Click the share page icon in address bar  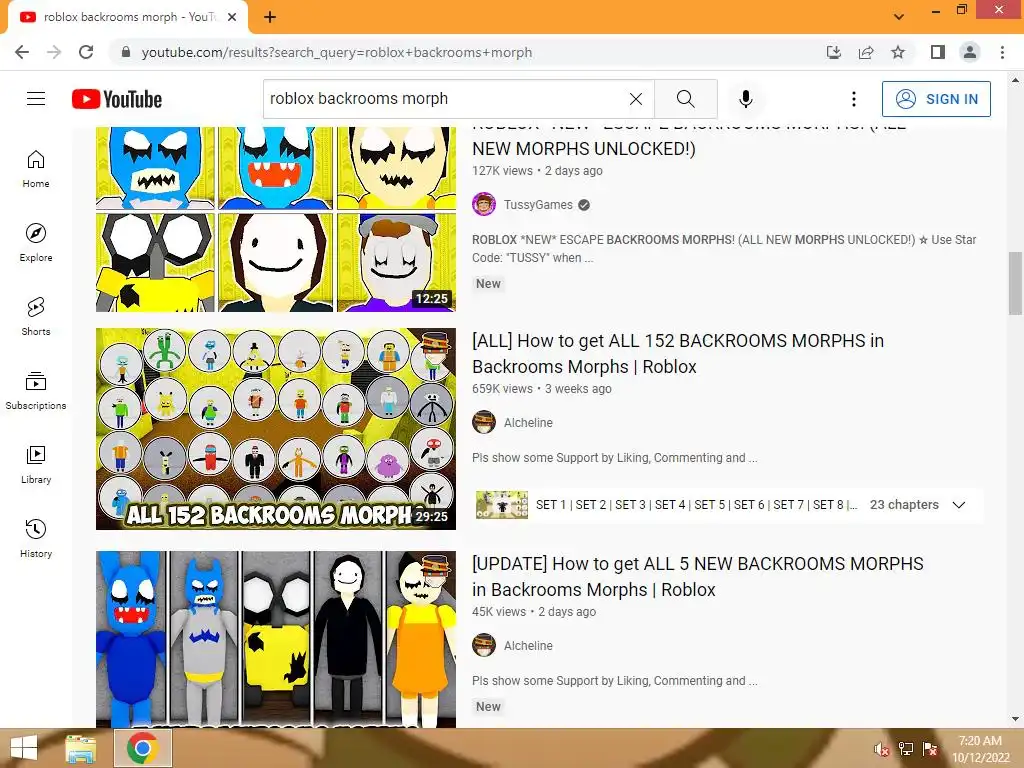click(x=866, y=52)
